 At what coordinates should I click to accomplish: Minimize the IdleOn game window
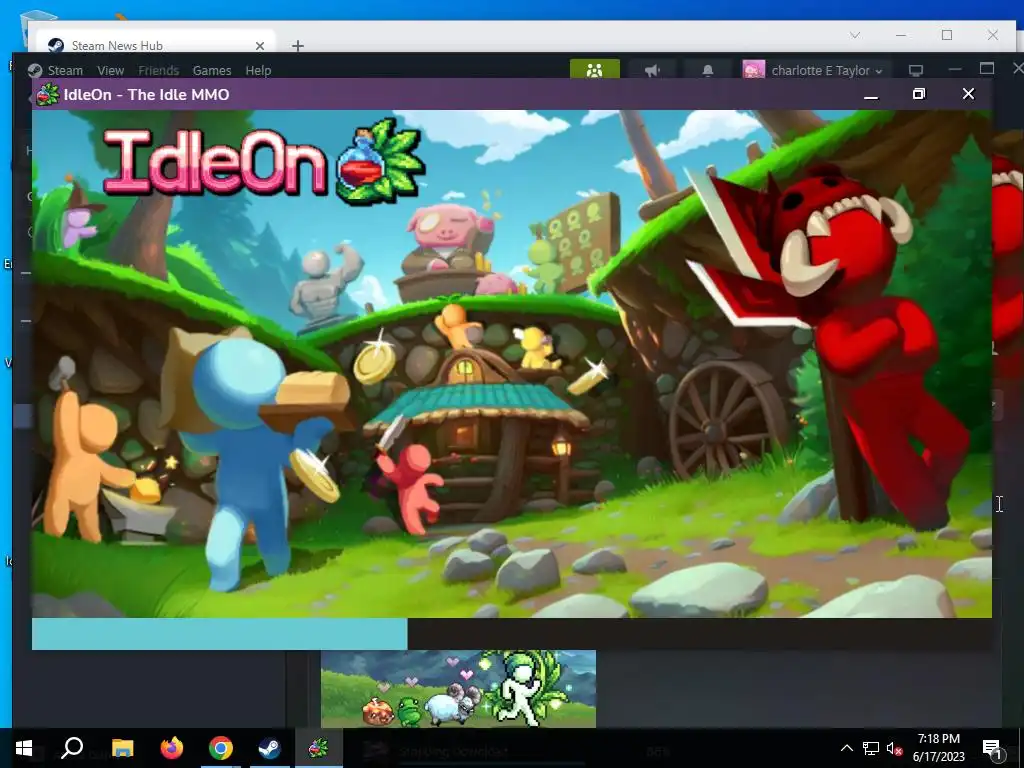click(x=871, y=95)
